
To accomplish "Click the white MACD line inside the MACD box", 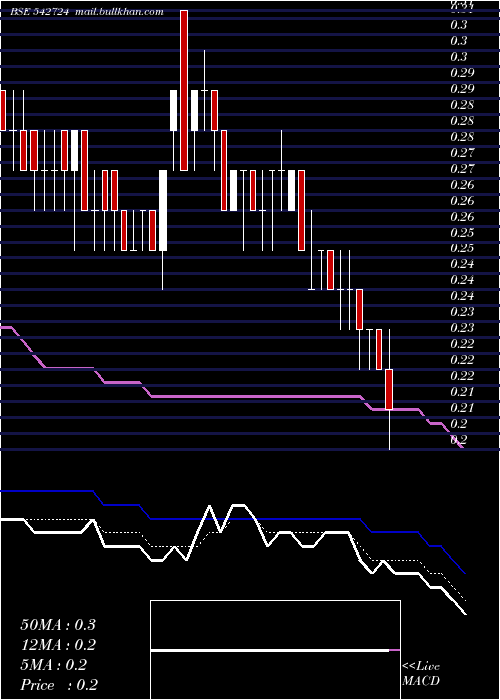I will (x=270, y=650).
